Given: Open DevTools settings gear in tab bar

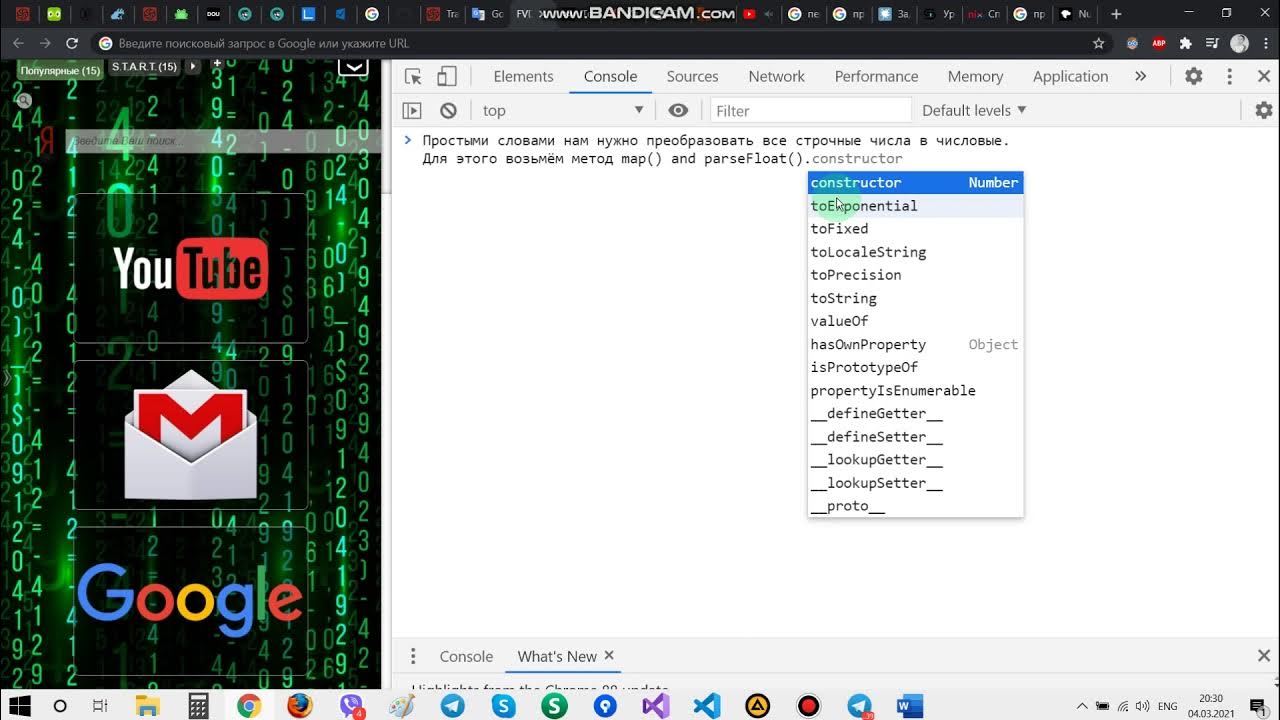Looking at the screenshot, I should point(1194,77).
